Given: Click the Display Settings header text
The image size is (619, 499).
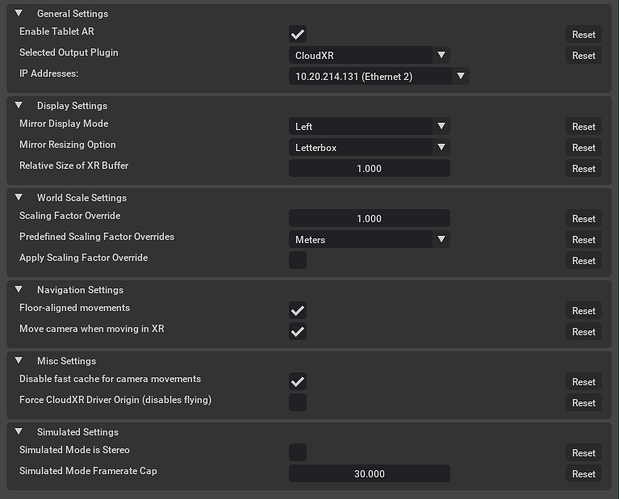Looking at the screenshot, I should tap(72, 105).
